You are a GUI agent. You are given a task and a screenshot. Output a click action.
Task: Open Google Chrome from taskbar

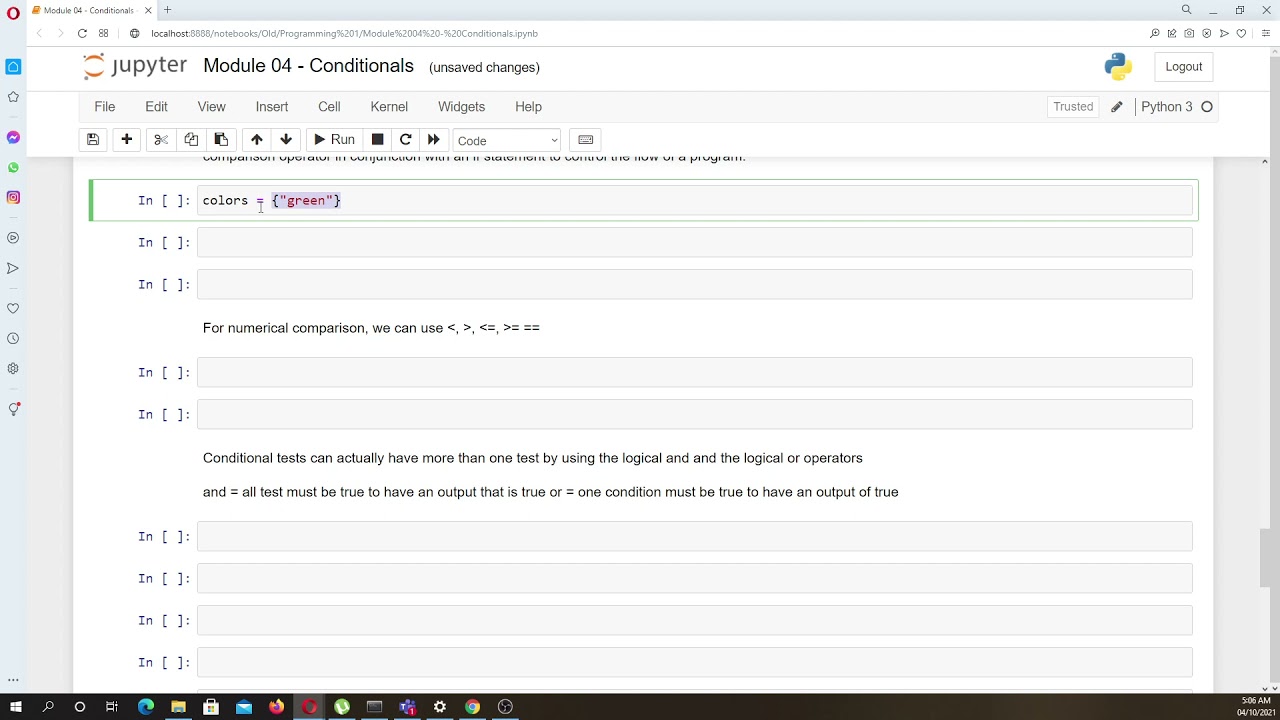point(472,707)
